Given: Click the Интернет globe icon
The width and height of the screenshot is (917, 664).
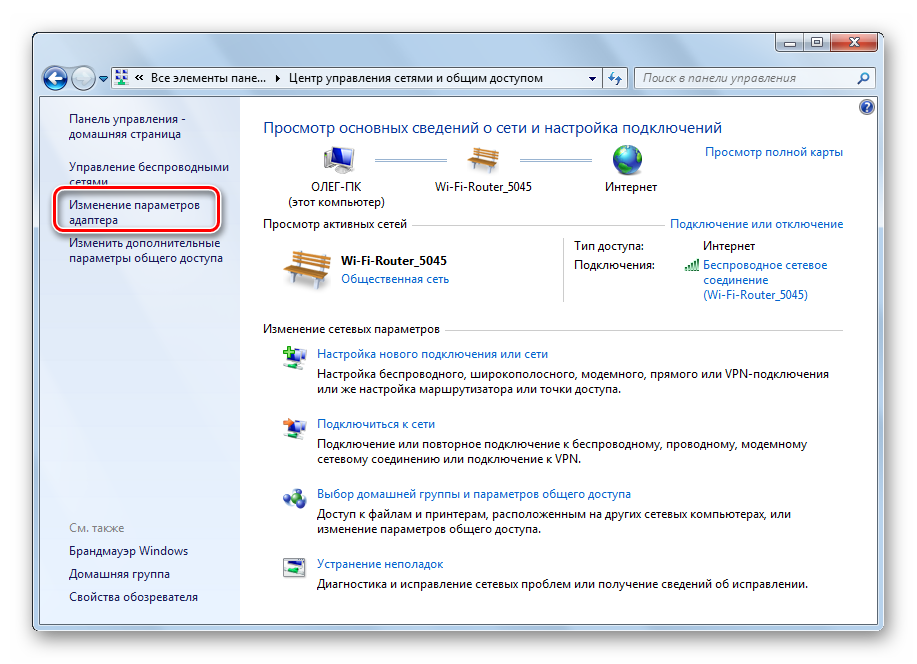Looking at the screenshot, I should click(x=627, y=160).
